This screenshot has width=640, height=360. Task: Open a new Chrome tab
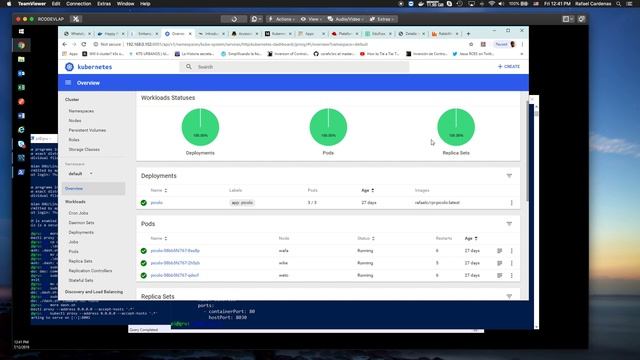468,33
